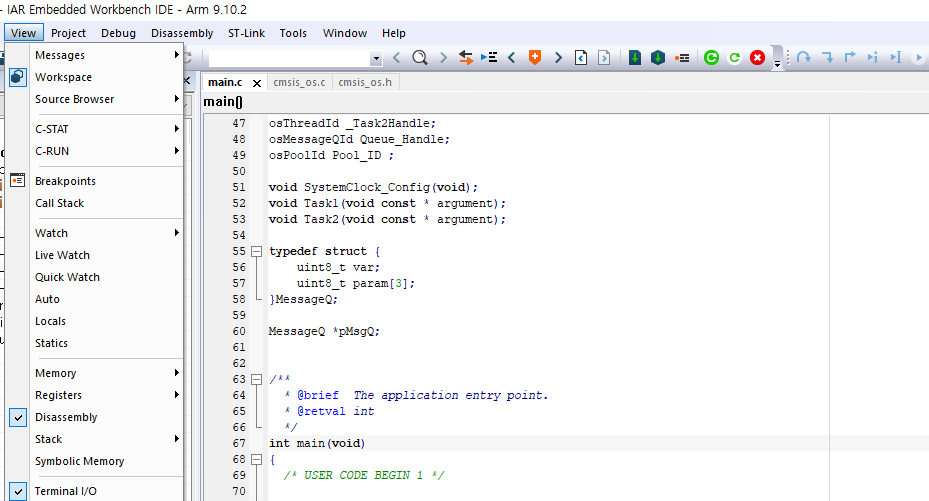Click the Navigate Backward page icon

[x=581, y=57]
